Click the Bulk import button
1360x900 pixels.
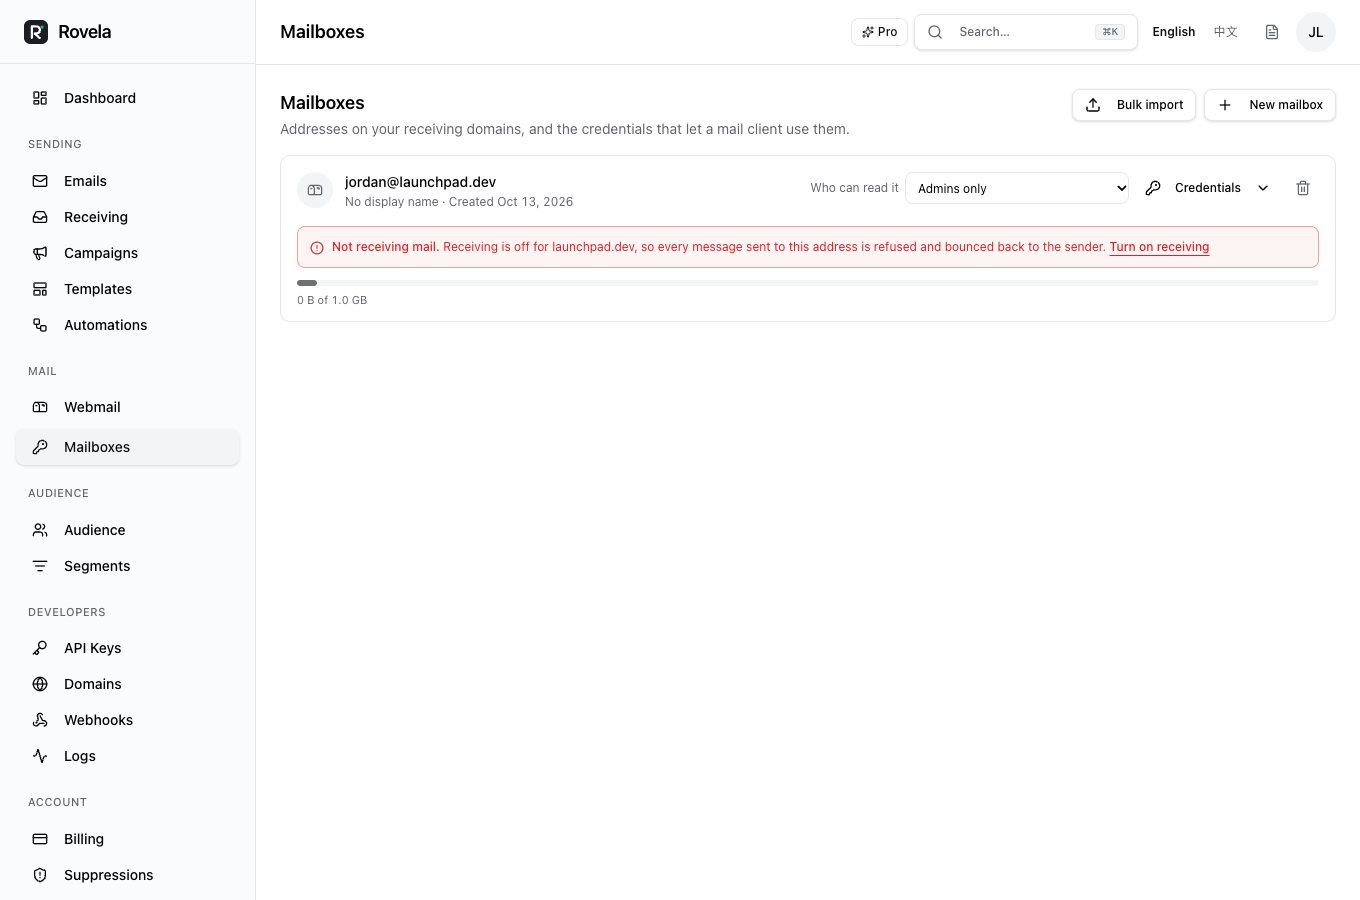coord(1134,105)
